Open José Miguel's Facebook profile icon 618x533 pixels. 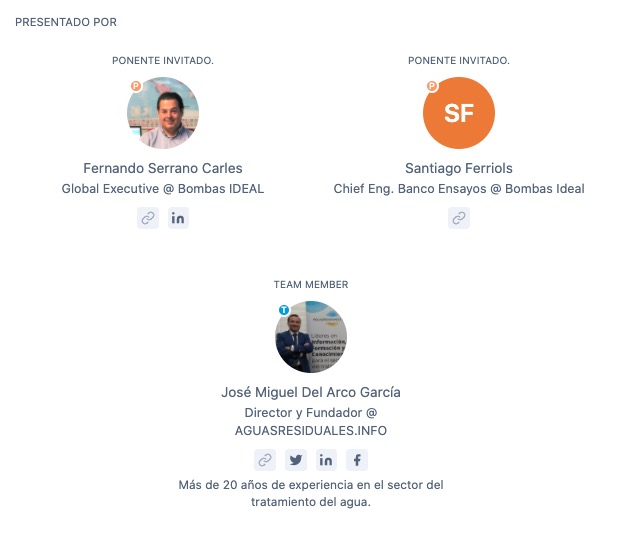tap(357, 460)
